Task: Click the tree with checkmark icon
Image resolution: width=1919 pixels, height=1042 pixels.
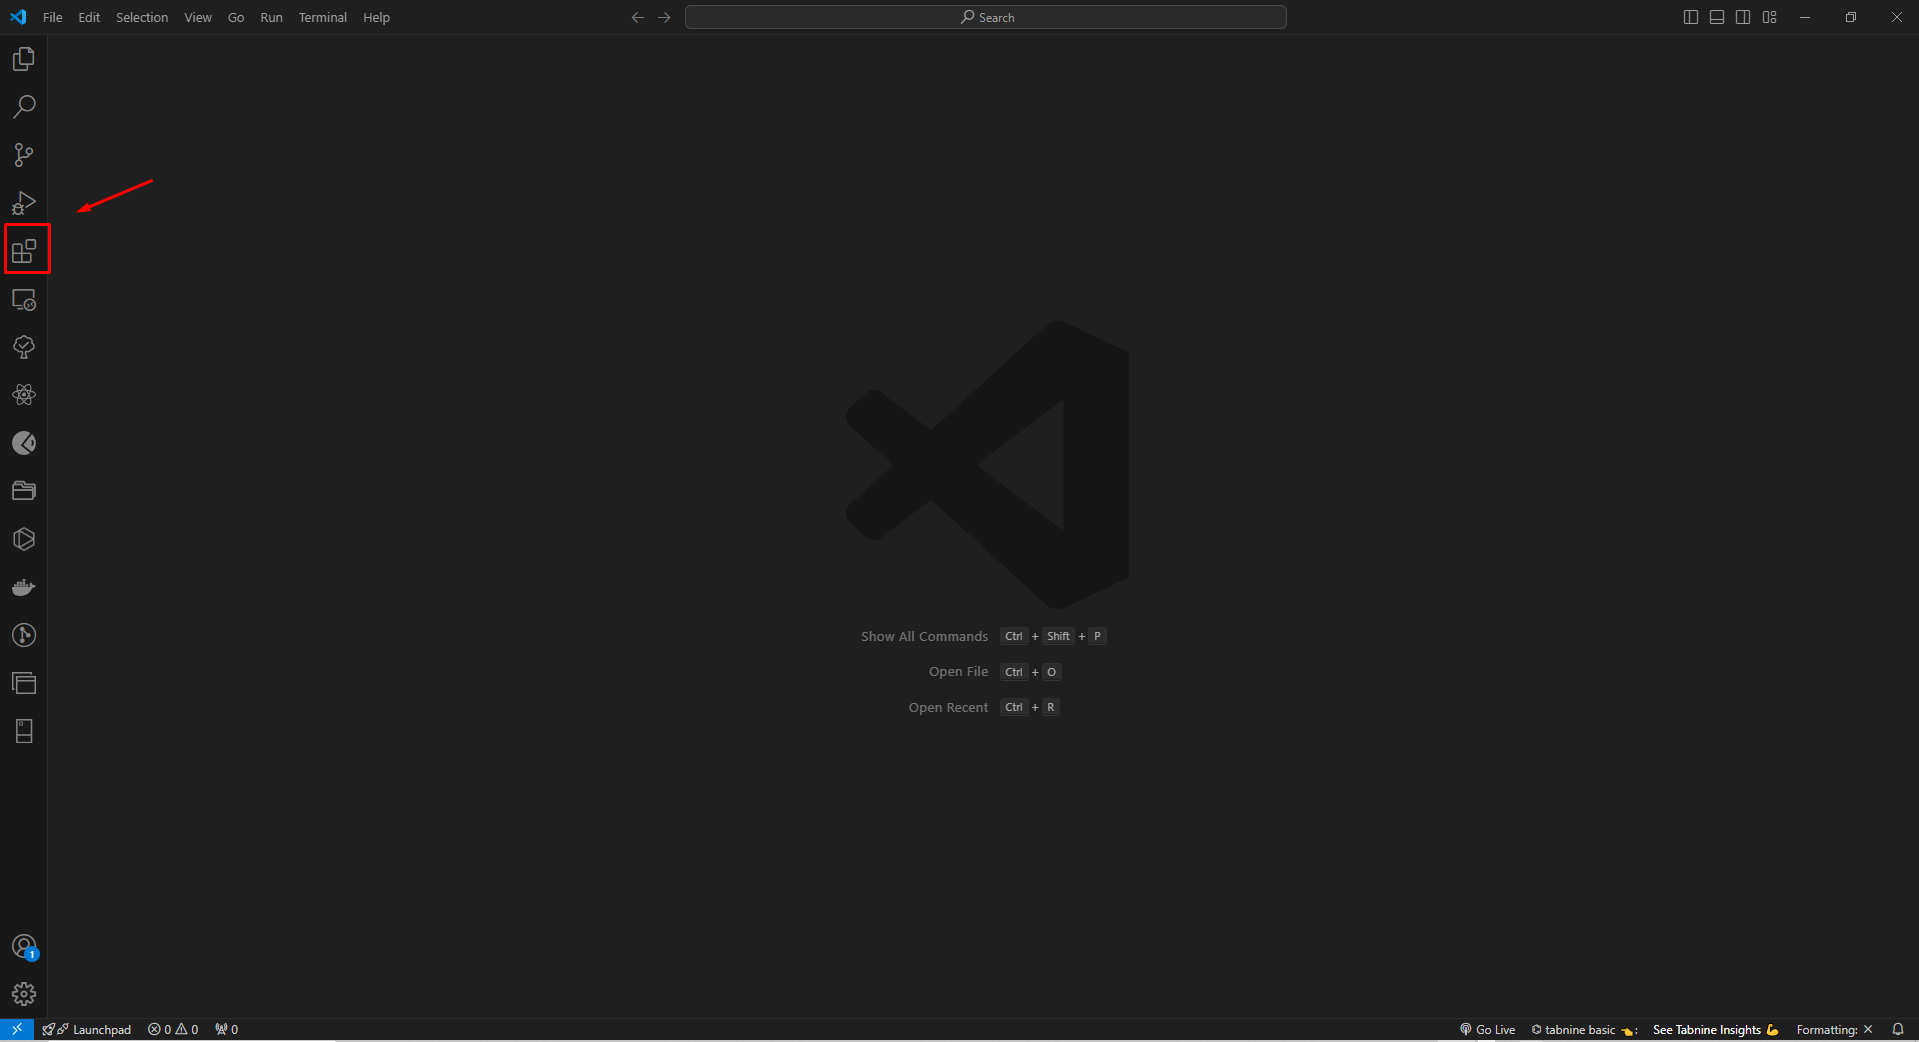Action: tap(24, 347)
